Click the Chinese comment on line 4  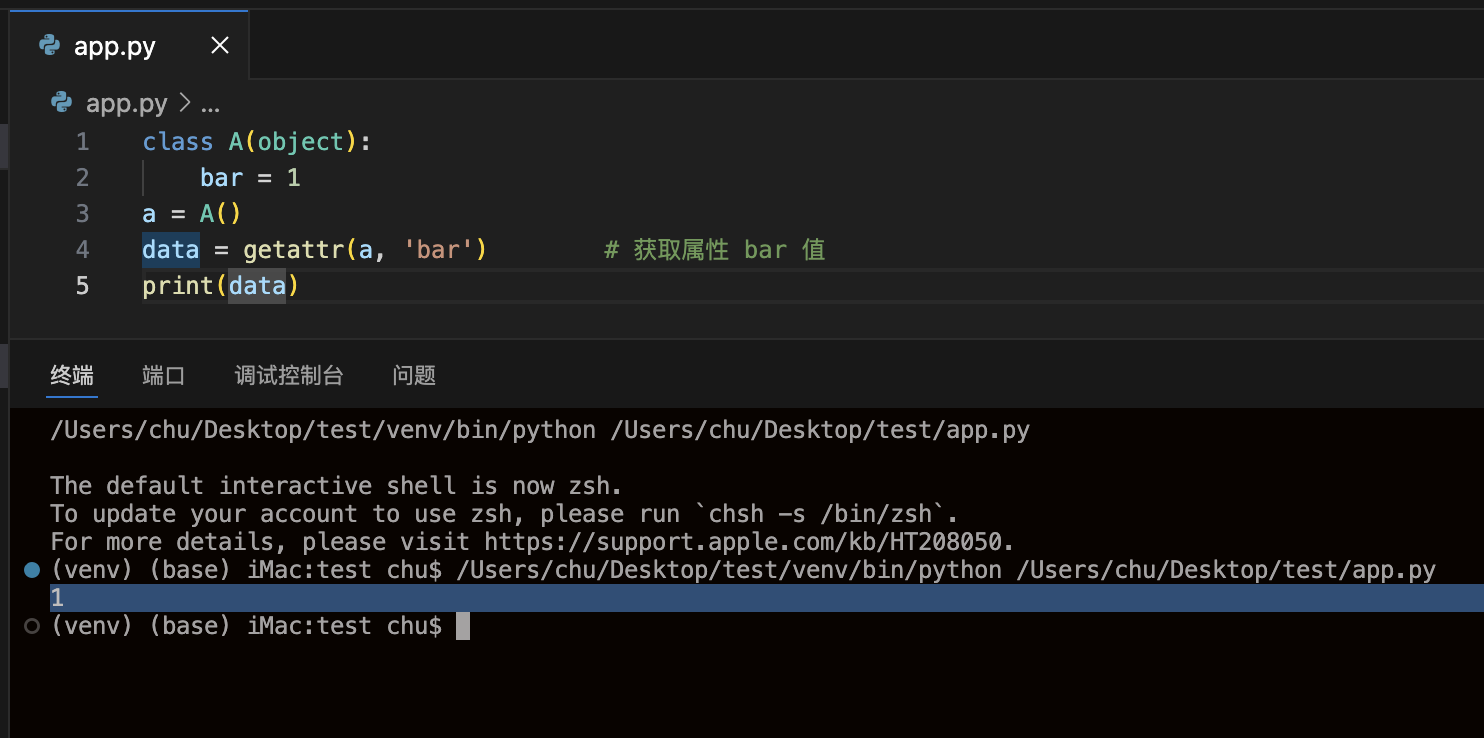pos(714,249)
